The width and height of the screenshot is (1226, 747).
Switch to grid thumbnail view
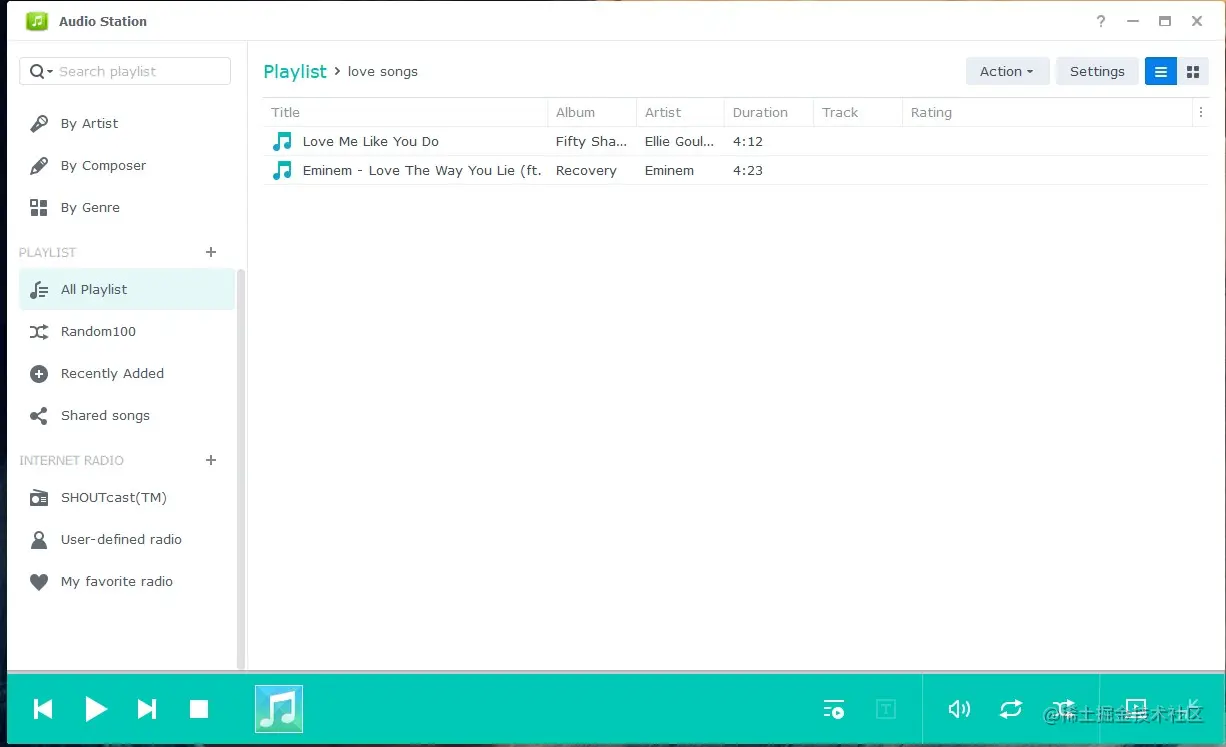1193,71
